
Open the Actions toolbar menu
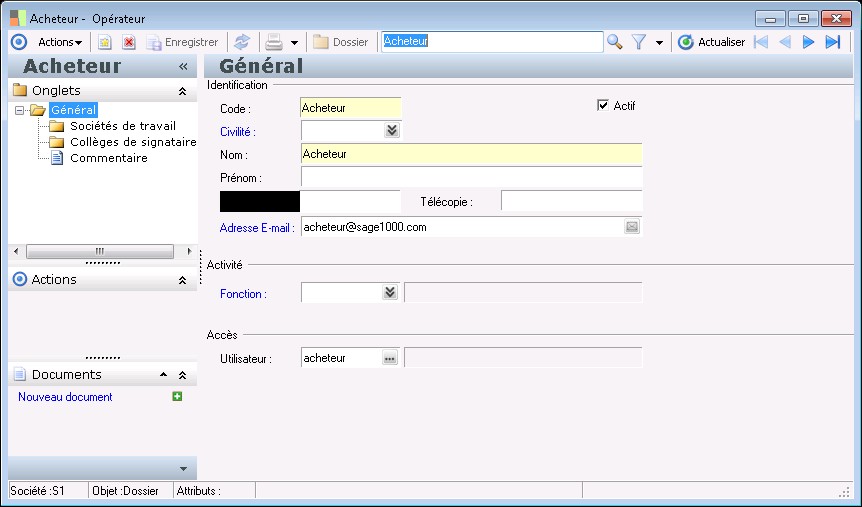pyautogui.click(x=60, y=42)
